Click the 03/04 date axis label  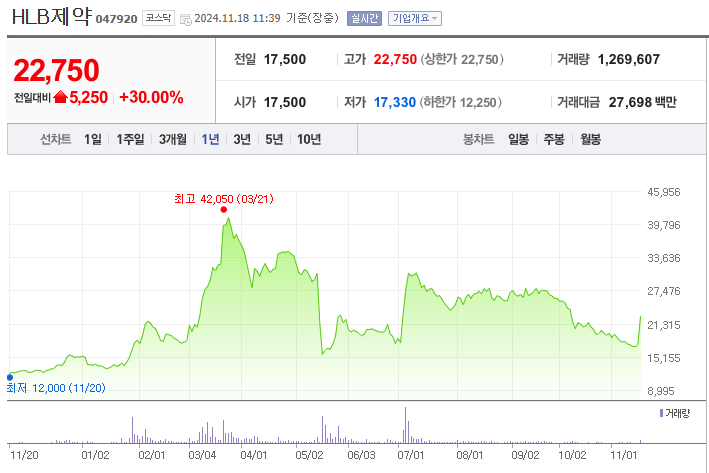pyautogui.click(x=202, y=455)
